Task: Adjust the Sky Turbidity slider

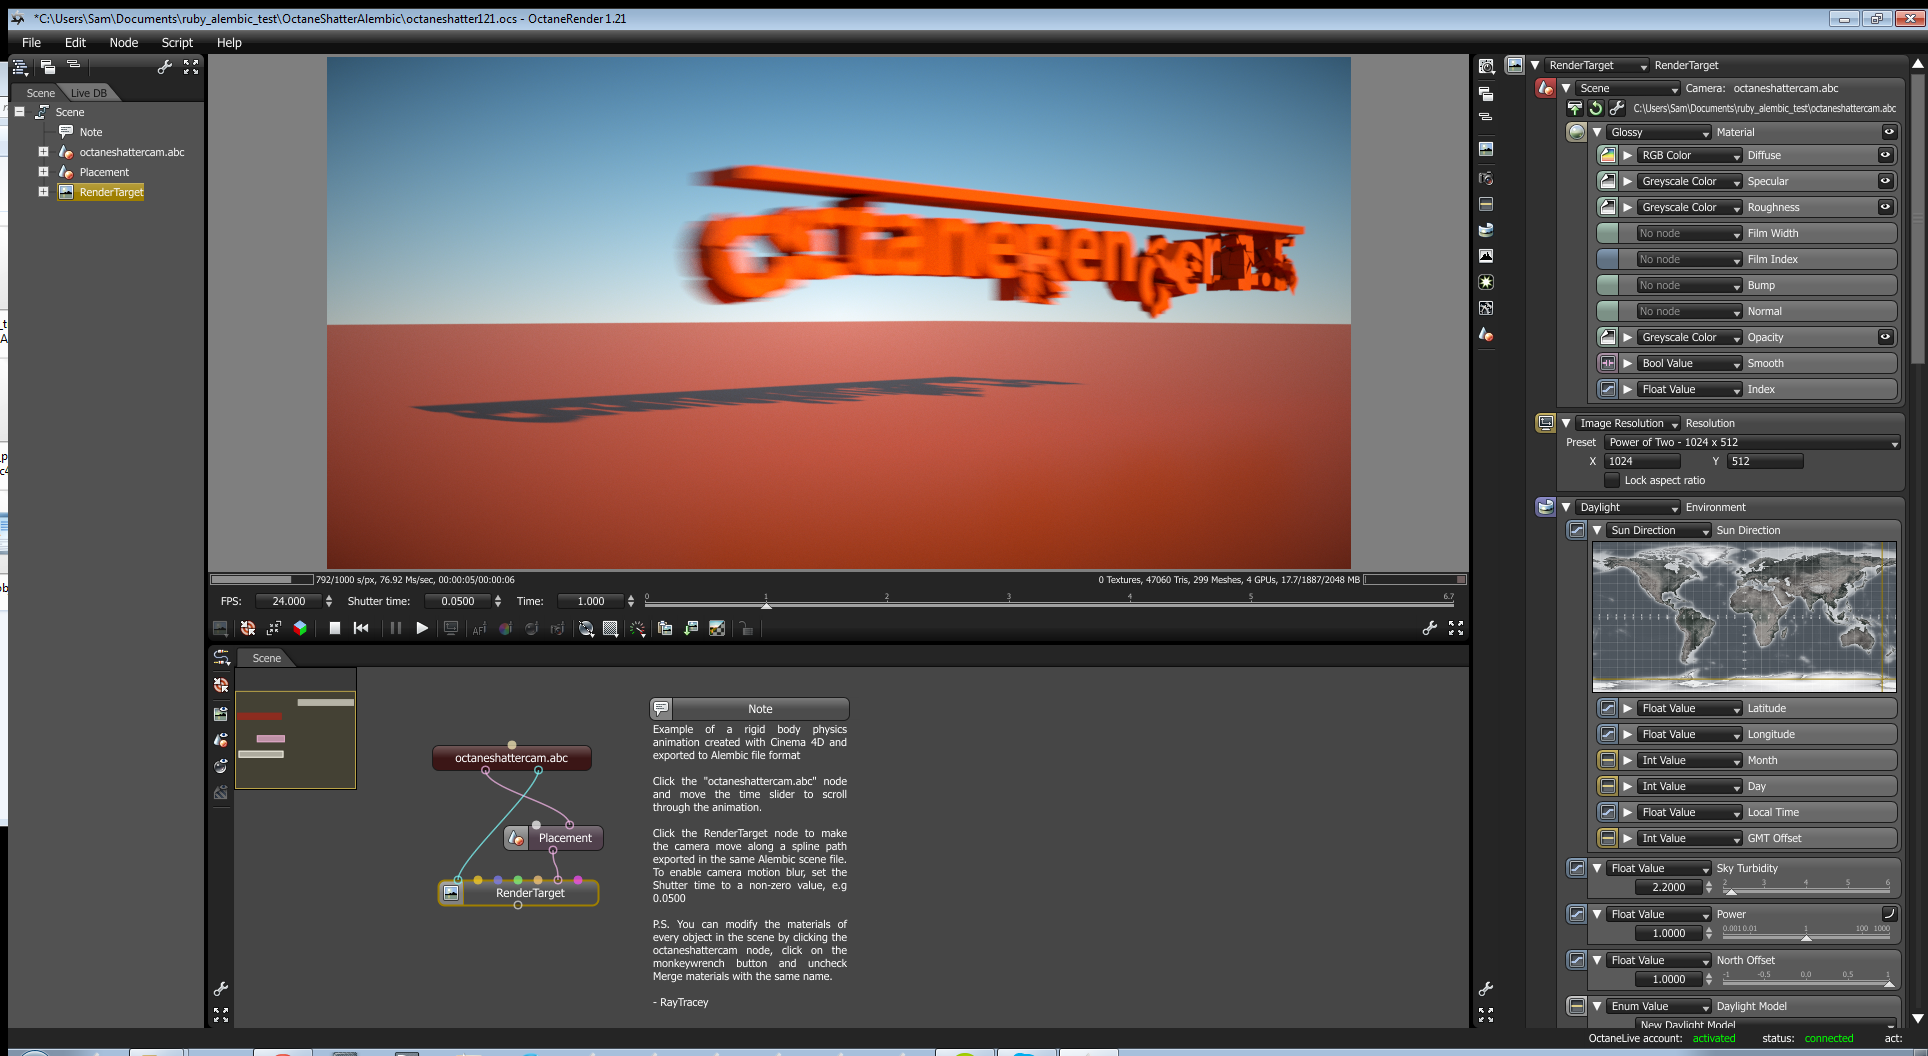Action: [1807, 887]
